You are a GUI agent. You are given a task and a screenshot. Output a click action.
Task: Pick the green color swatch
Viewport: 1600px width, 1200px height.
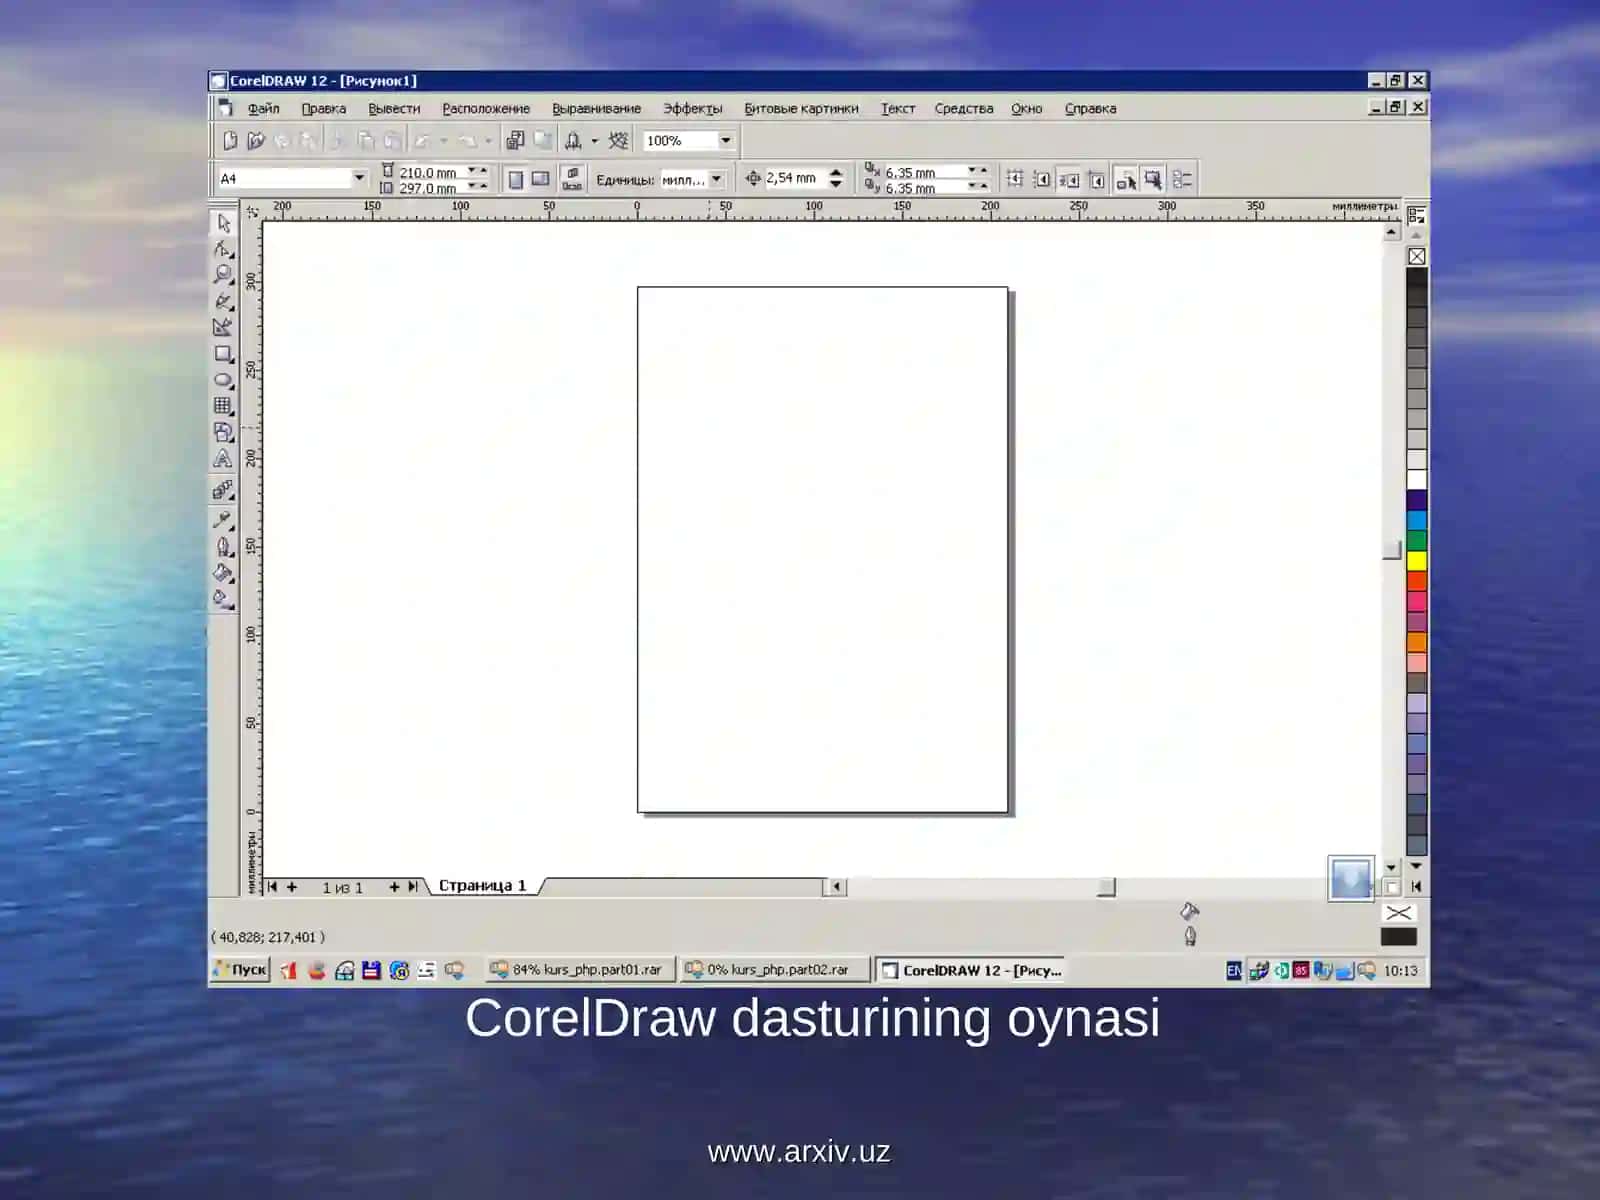point(1417,540)
